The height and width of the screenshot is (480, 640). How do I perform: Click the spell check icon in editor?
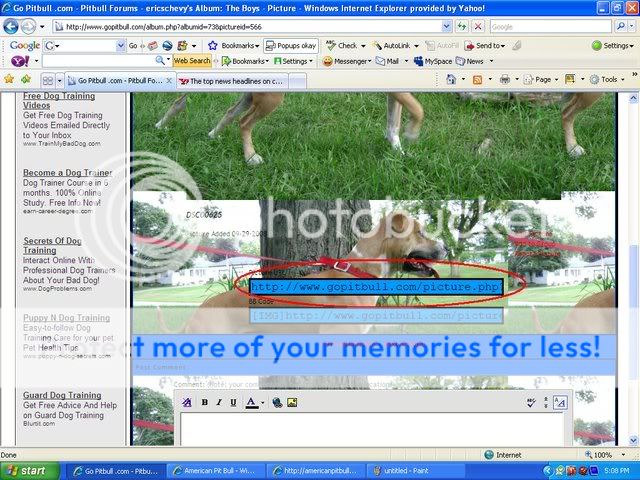tap(531, 402)
